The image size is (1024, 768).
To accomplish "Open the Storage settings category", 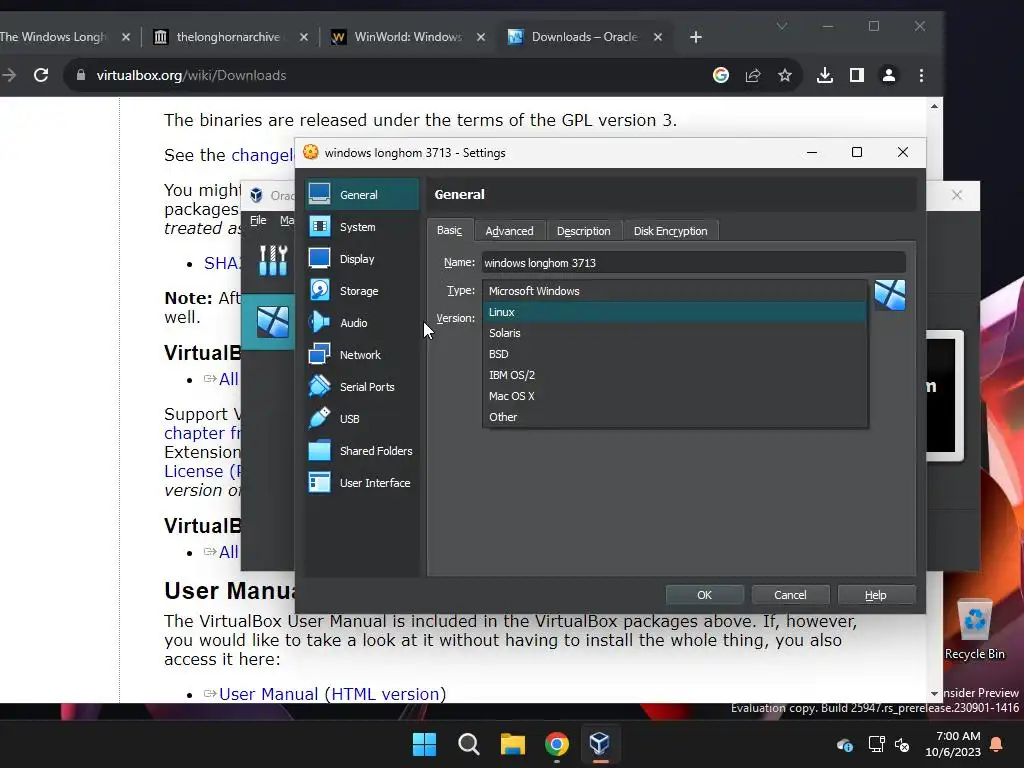I will click(x=362, y=291).
